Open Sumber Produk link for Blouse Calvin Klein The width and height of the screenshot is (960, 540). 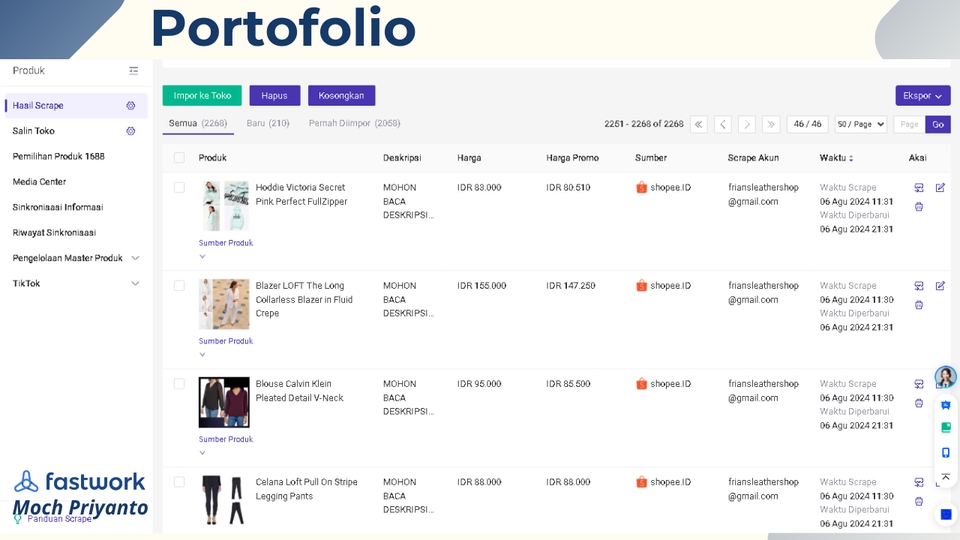(x=225, y=440)
